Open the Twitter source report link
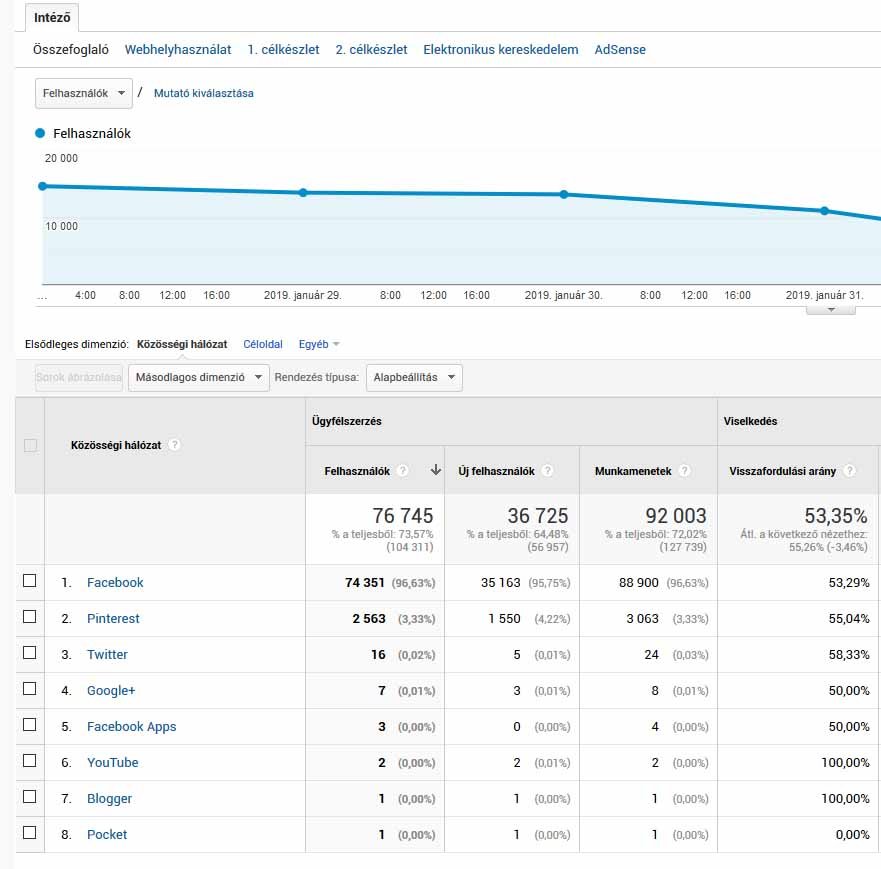Screen dimensions: 881x869 click(107, 654)
